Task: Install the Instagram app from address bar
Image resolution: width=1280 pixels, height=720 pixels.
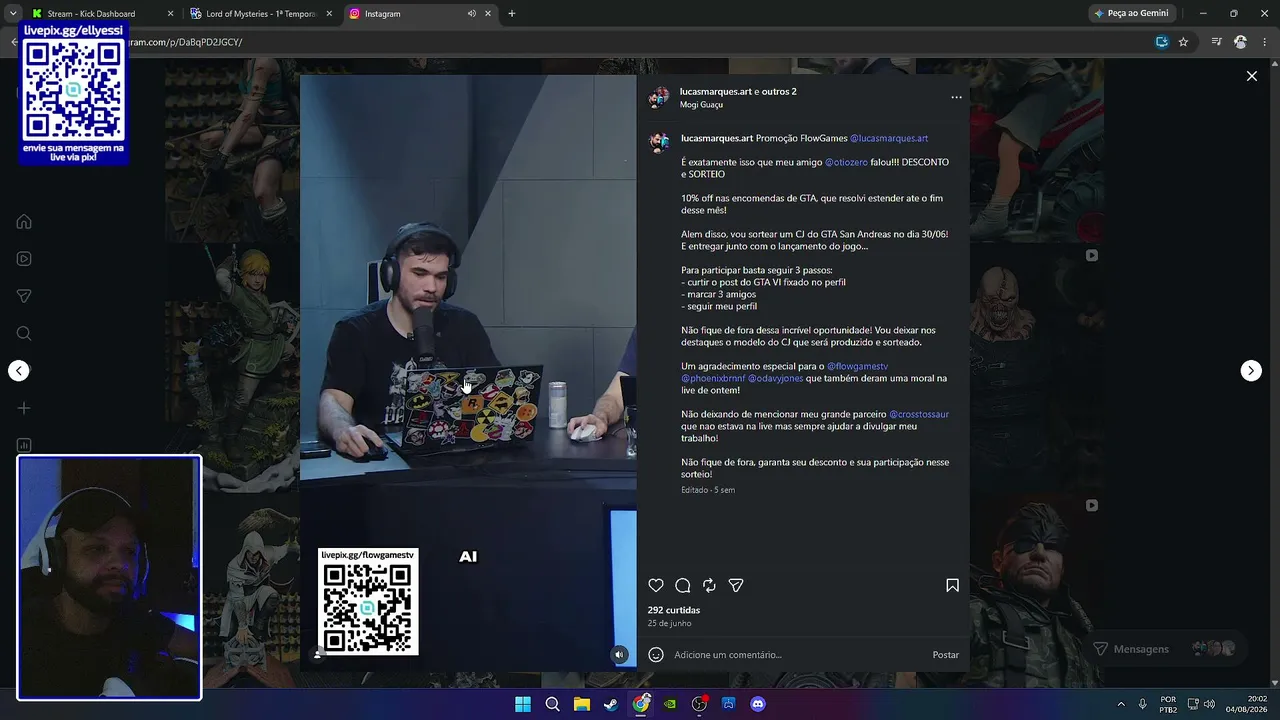Action: 1161,42
